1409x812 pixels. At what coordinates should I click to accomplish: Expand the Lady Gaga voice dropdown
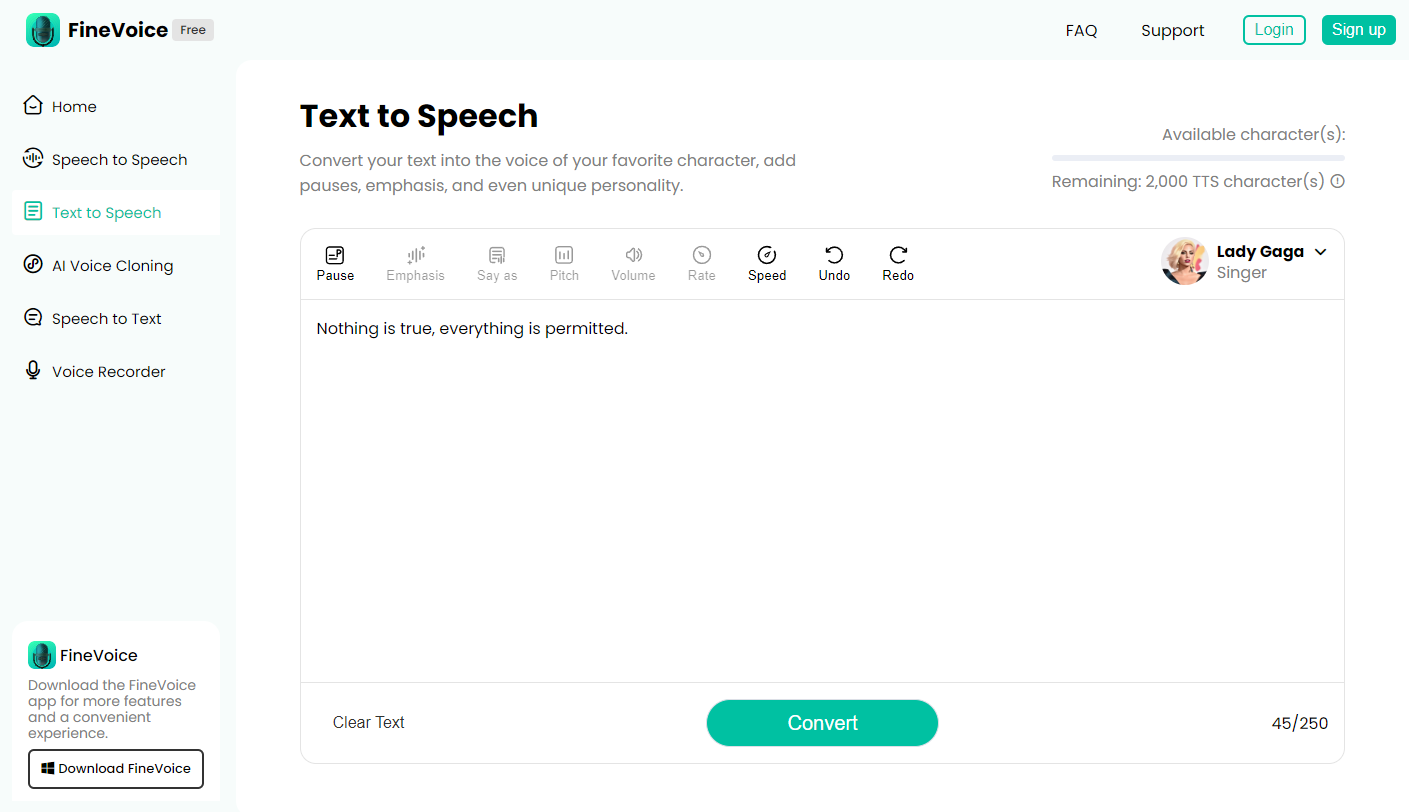coord(1320,252)
